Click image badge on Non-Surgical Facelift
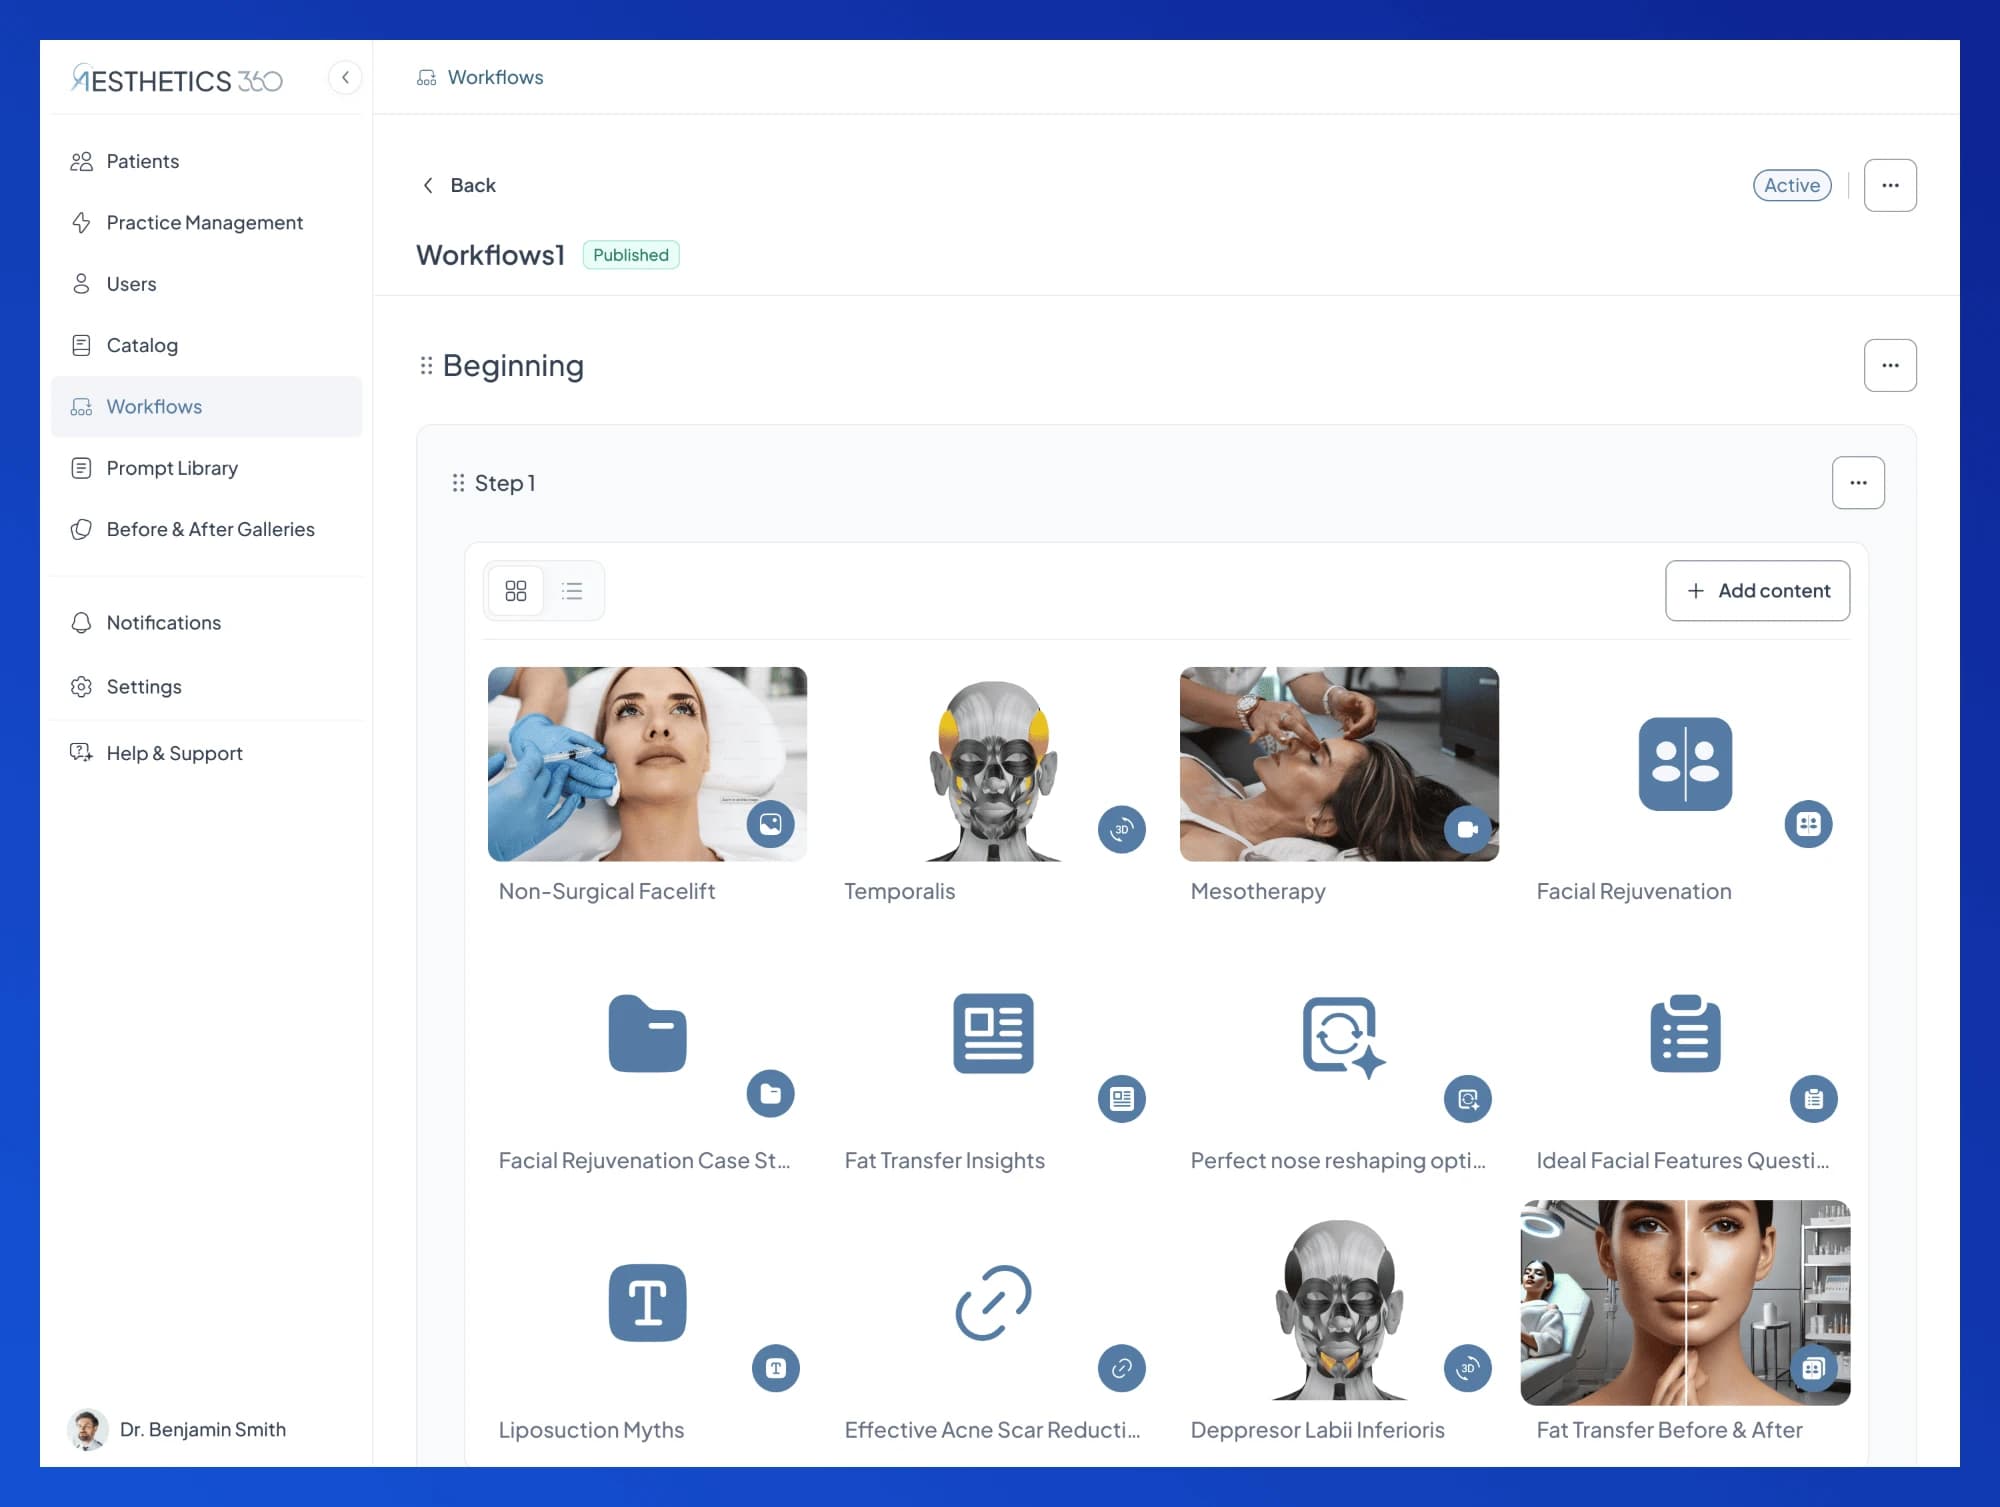Screen dimensions: 2000x1507 coord(770,824)
